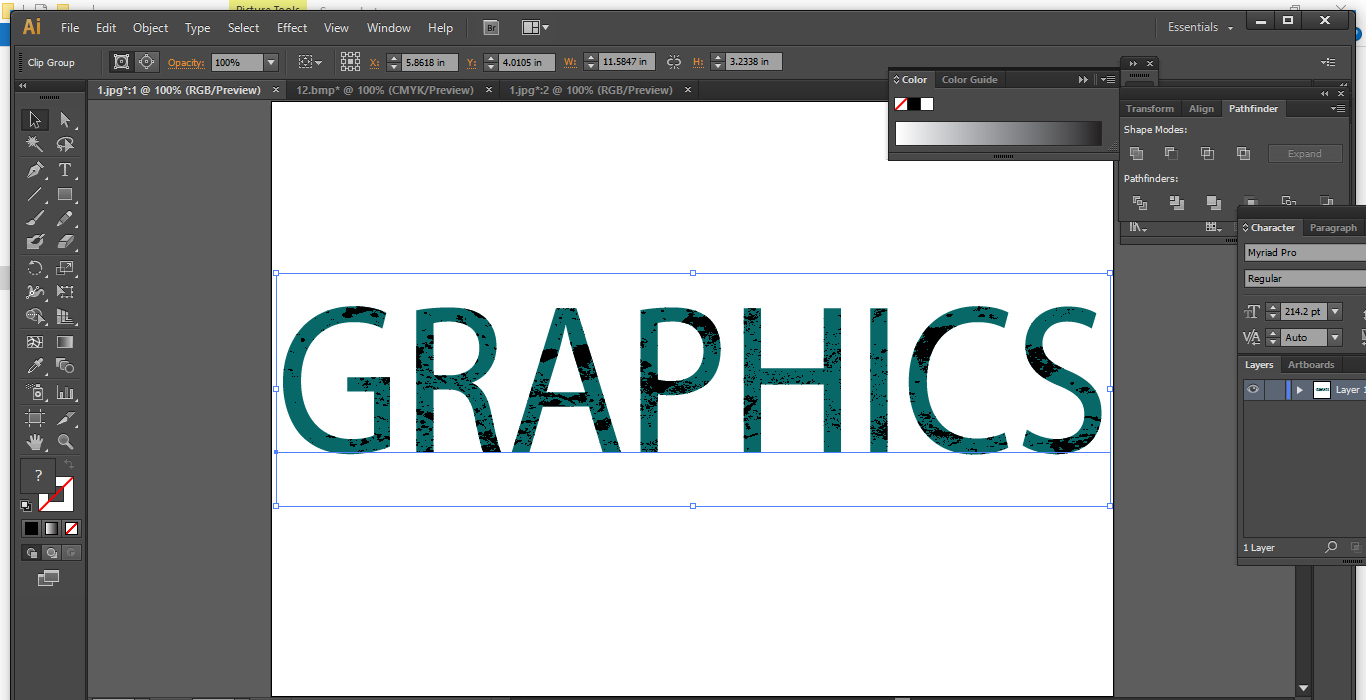Click the Unite shape mode icon
Screen dimensions: 1366x700
click(1136, 153)
